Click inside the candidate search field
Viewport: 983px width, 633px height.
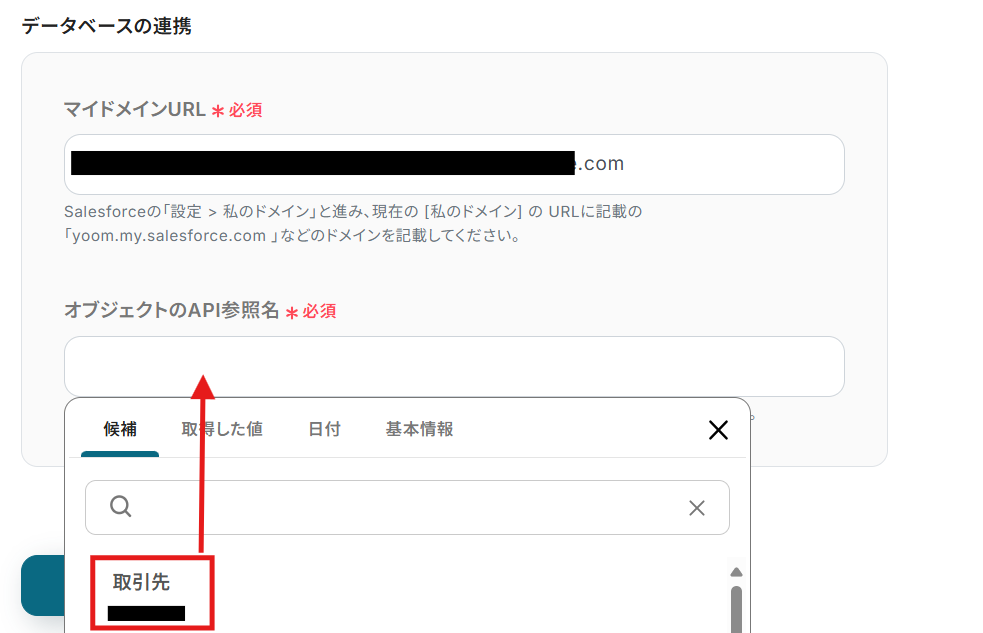(x=400, y=507)
